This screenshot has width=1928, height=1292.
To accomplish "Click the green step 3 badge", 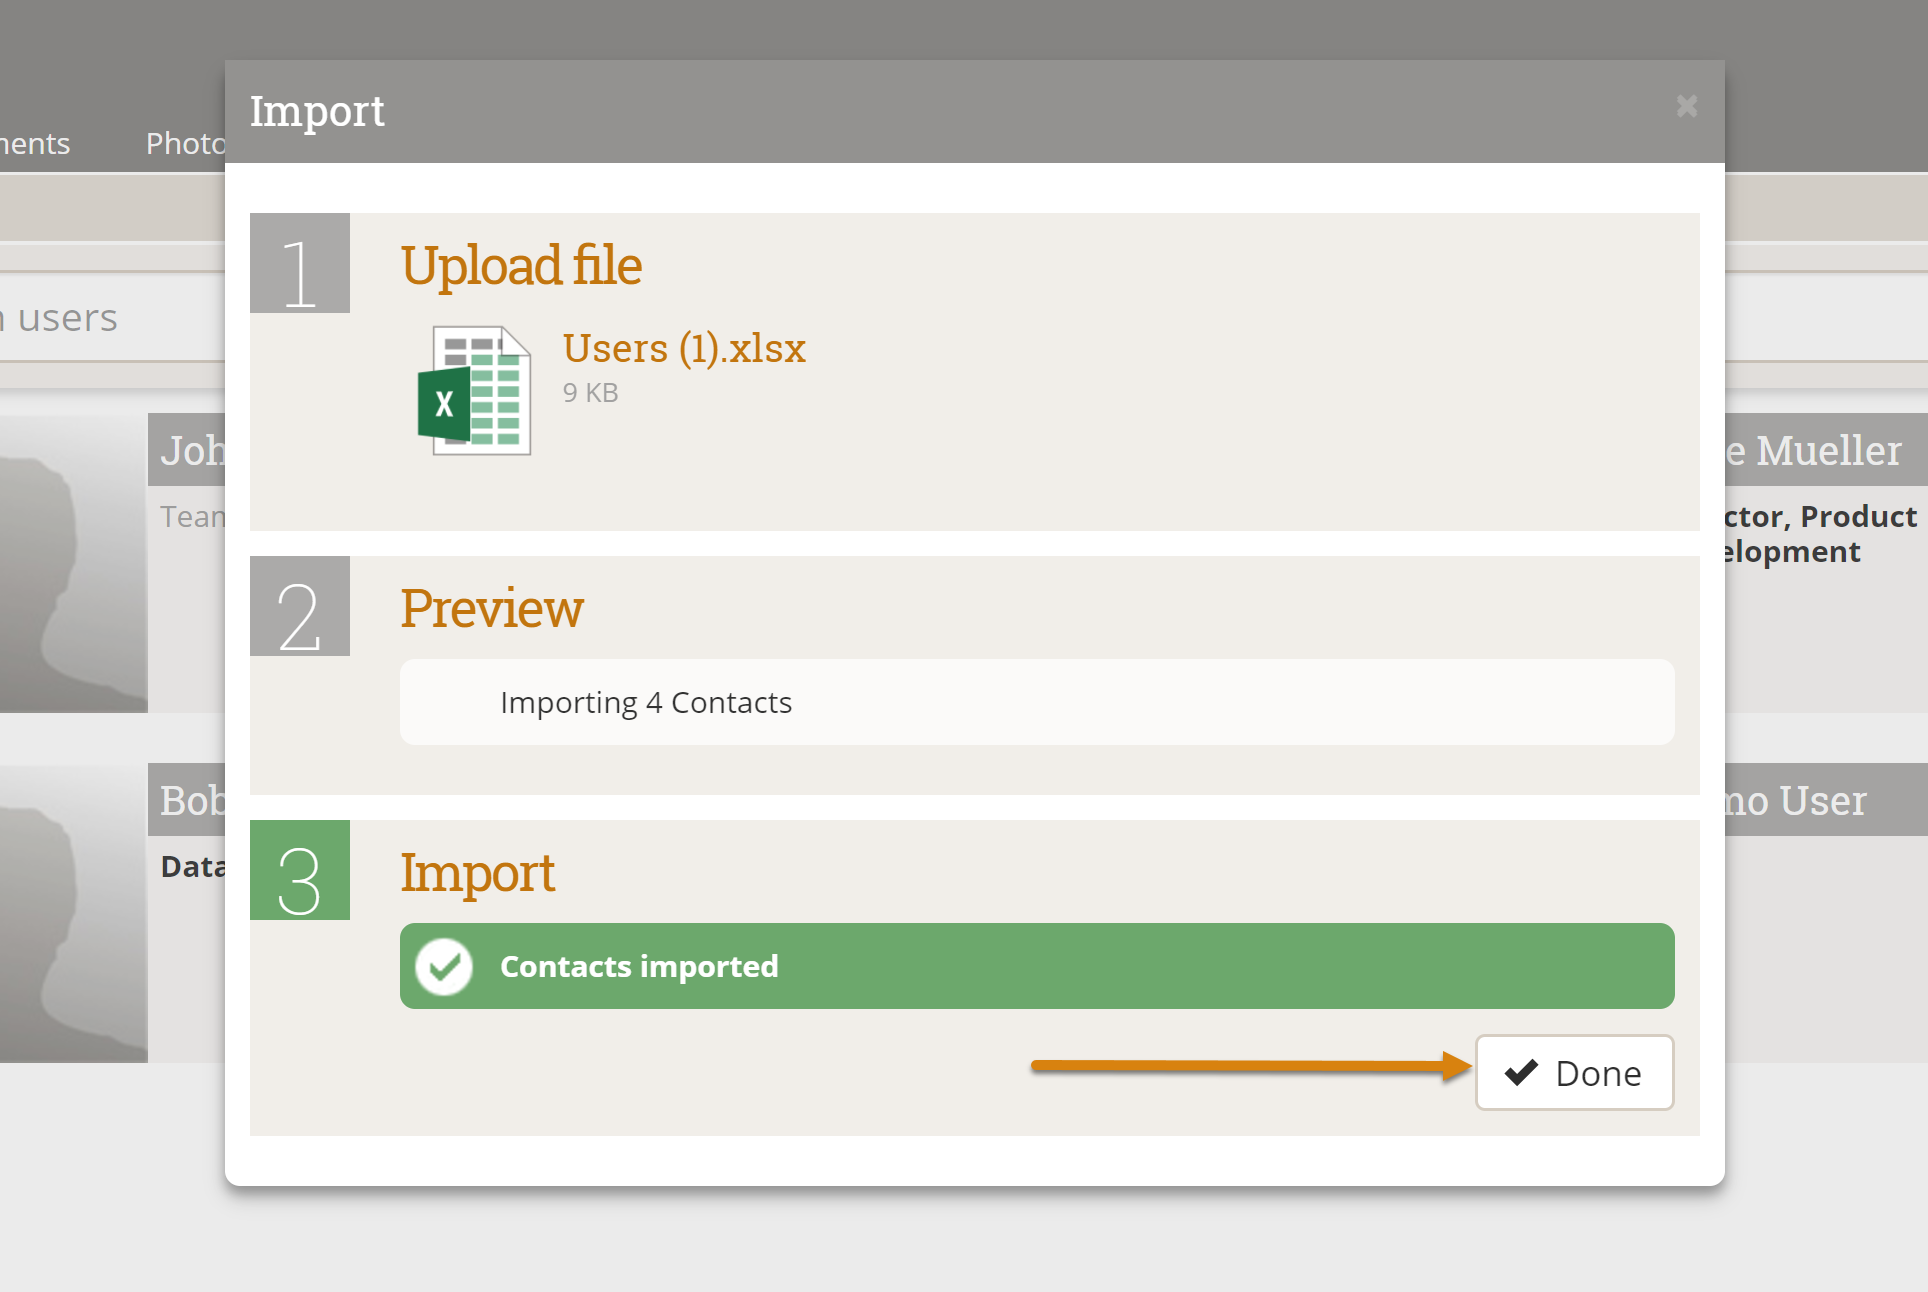I will point(299,870).
